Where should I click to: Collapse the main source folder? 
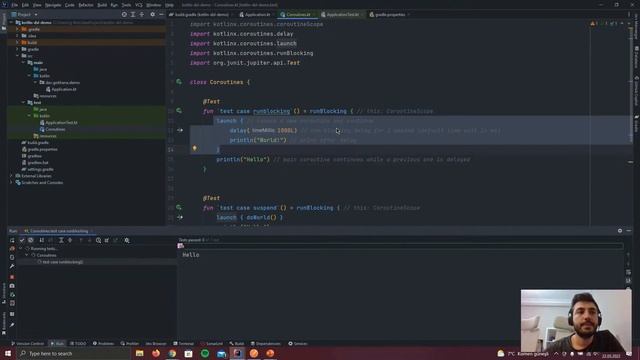(23, 62)
